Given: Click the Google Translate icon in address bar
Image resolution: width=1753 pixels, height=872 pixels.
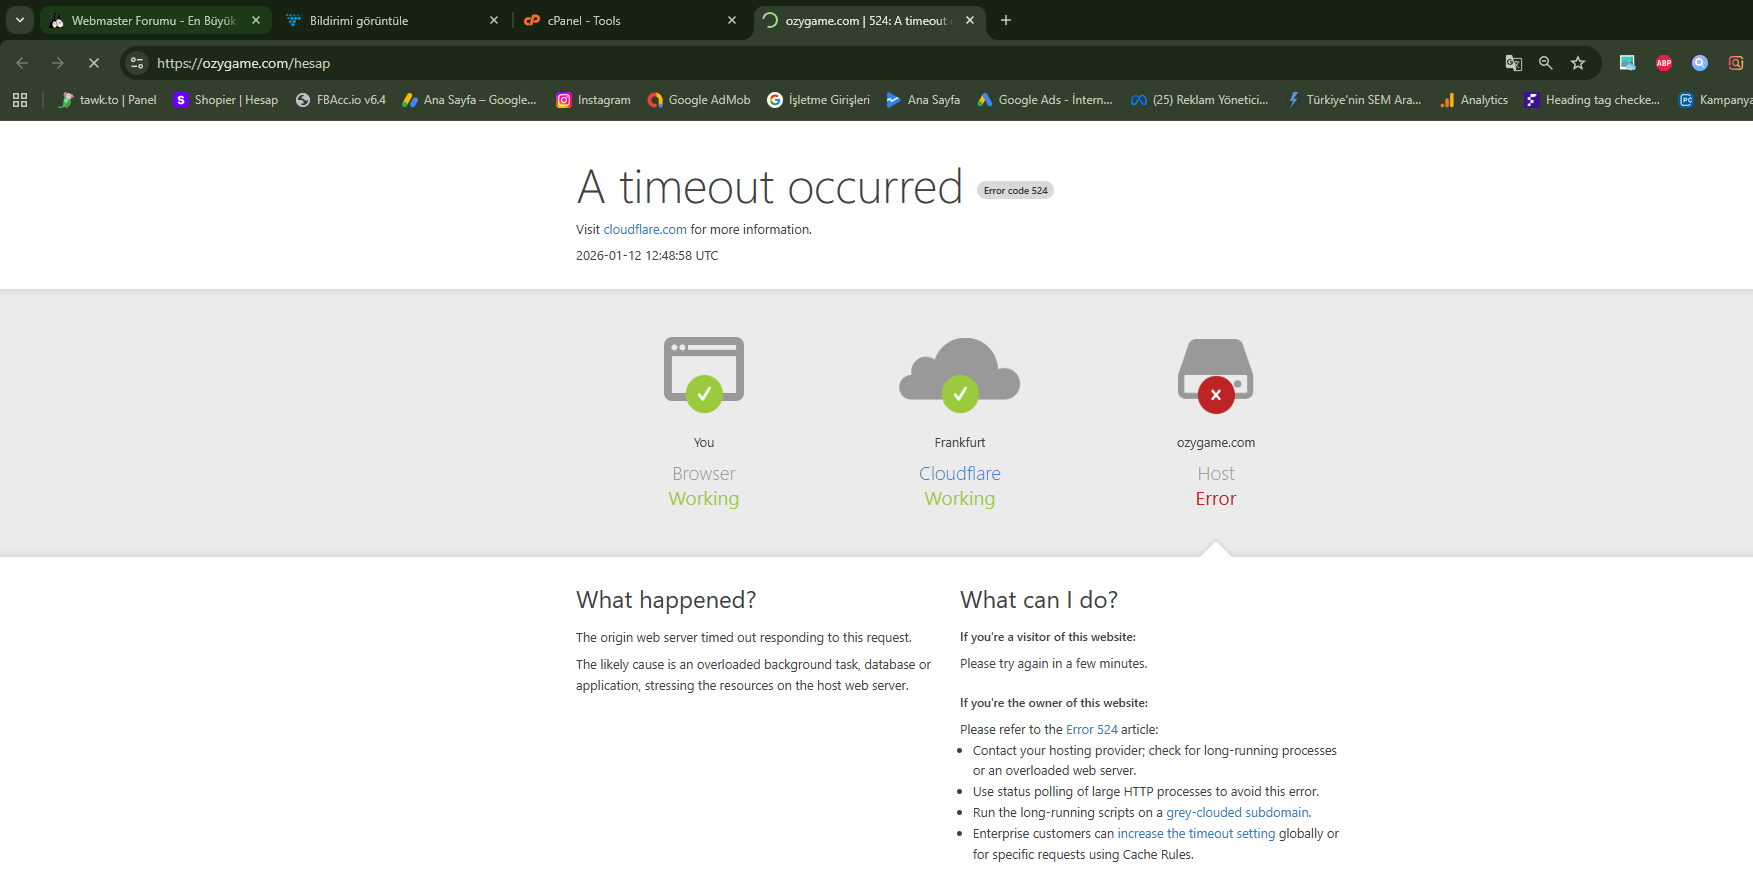Looking at the screenshot, I should pyautogui.click(x=1514, y=63).
